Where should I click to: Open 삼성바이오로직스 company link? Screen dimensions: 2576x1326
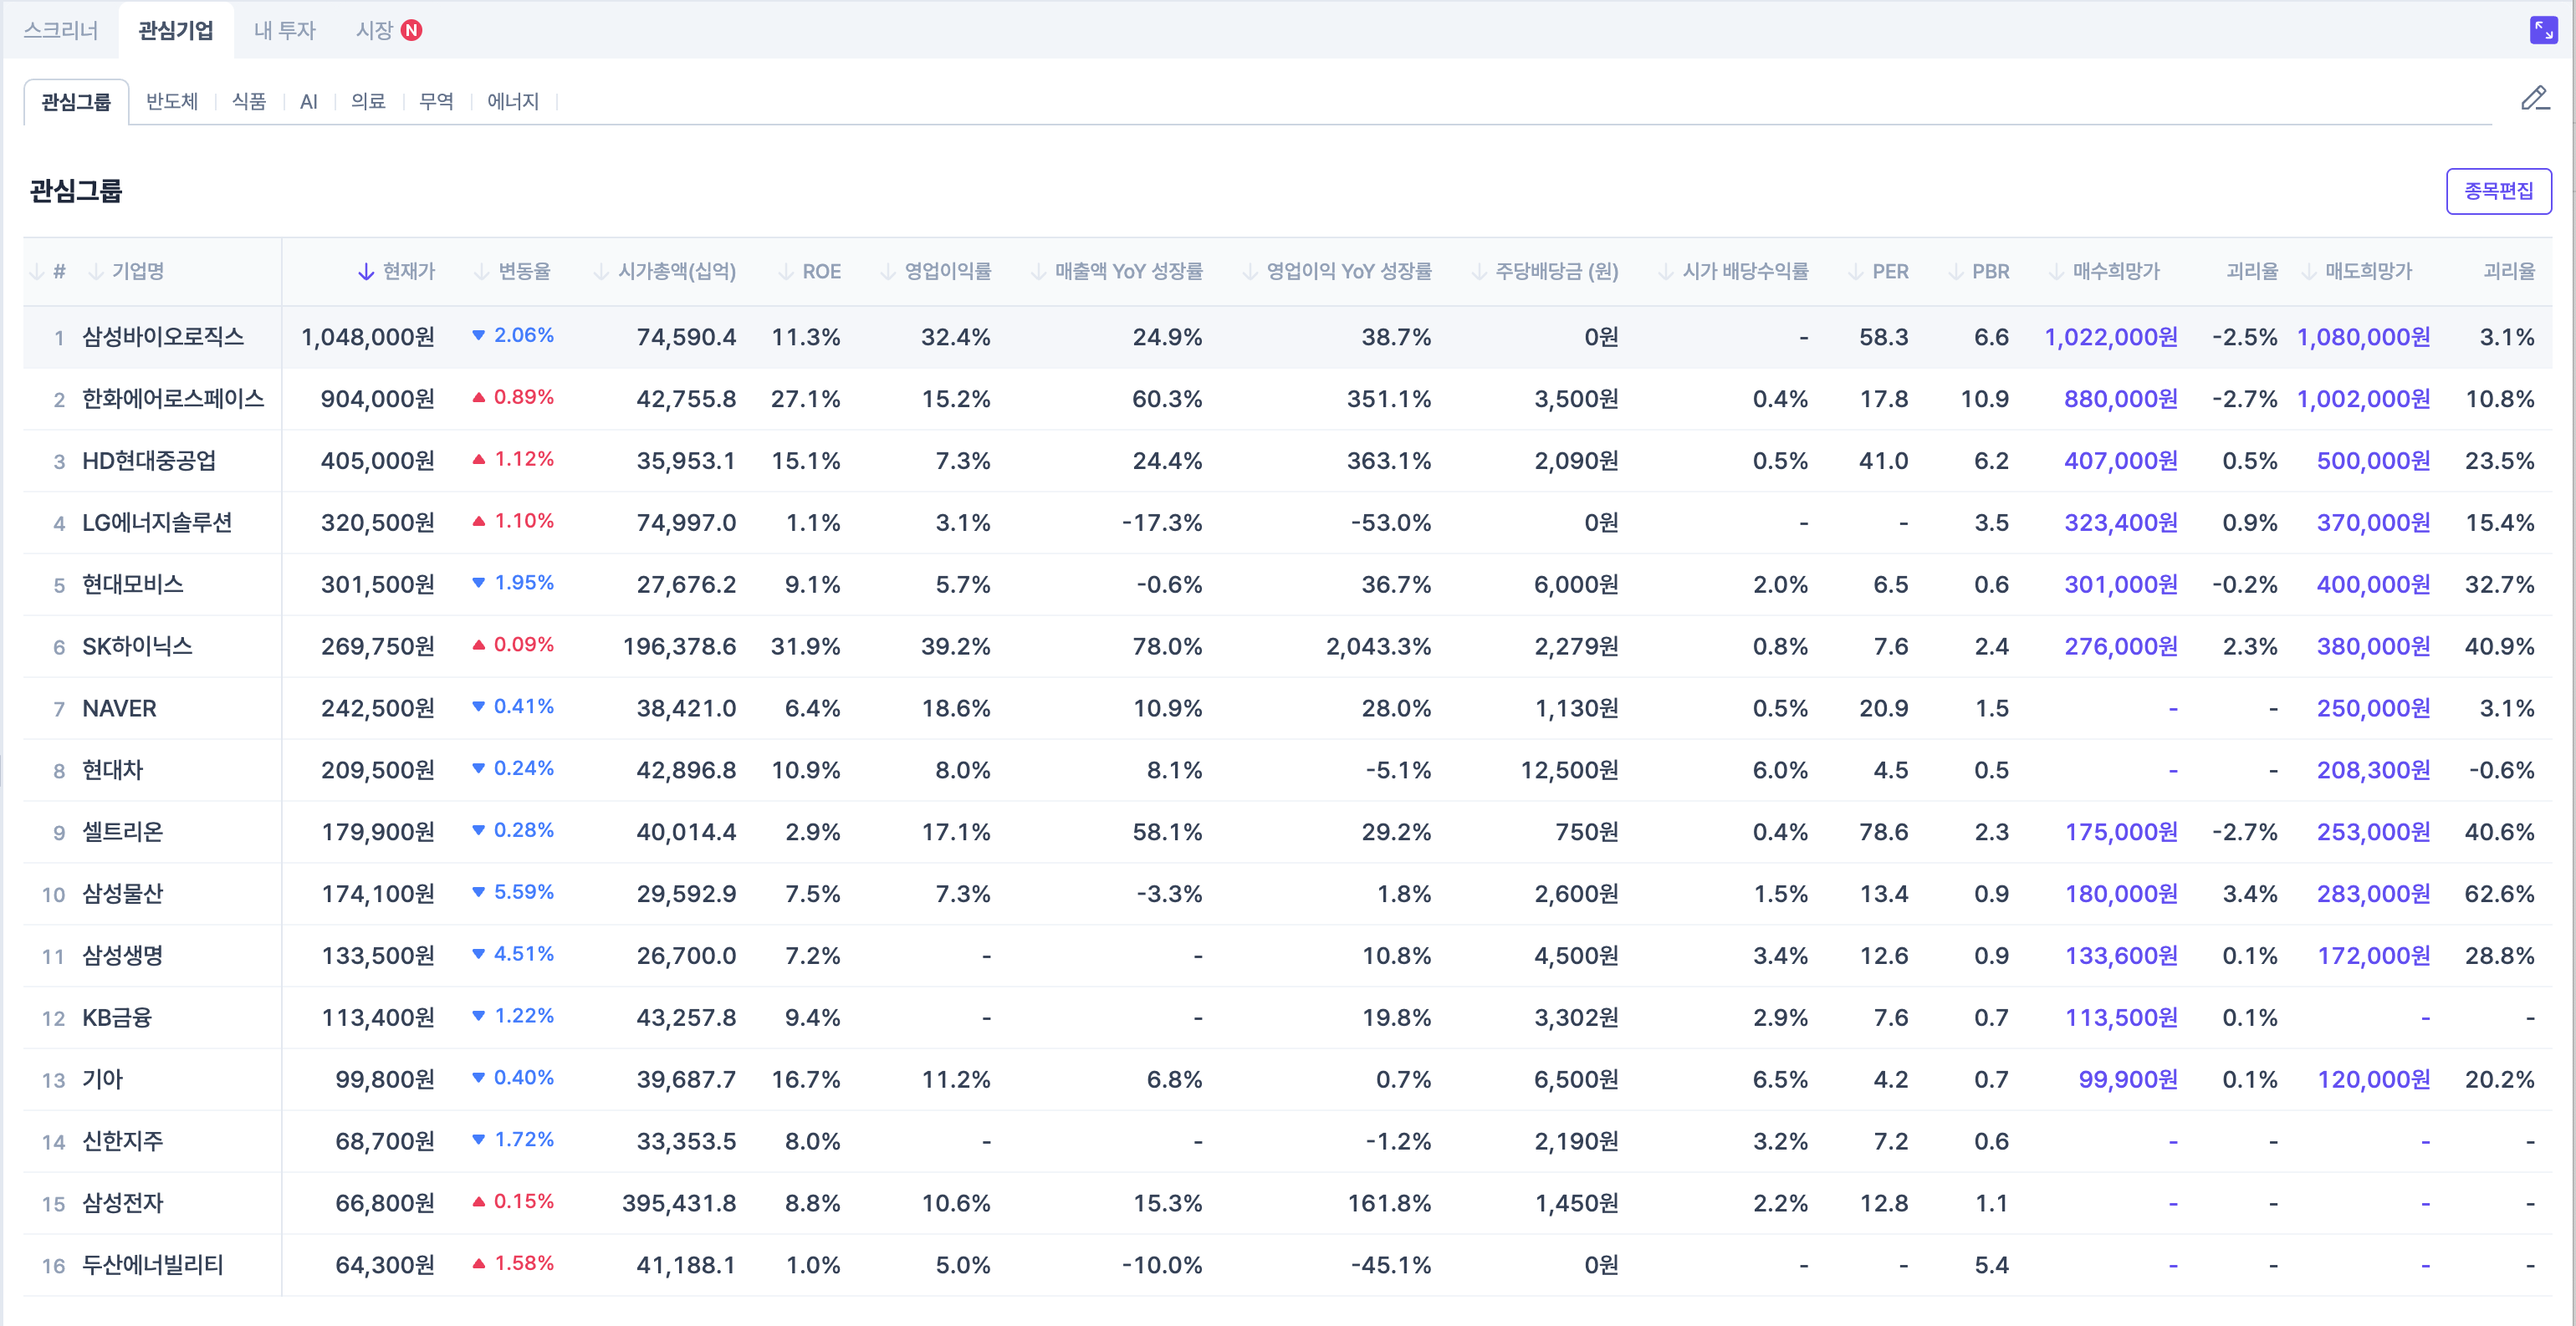point(163,337)
